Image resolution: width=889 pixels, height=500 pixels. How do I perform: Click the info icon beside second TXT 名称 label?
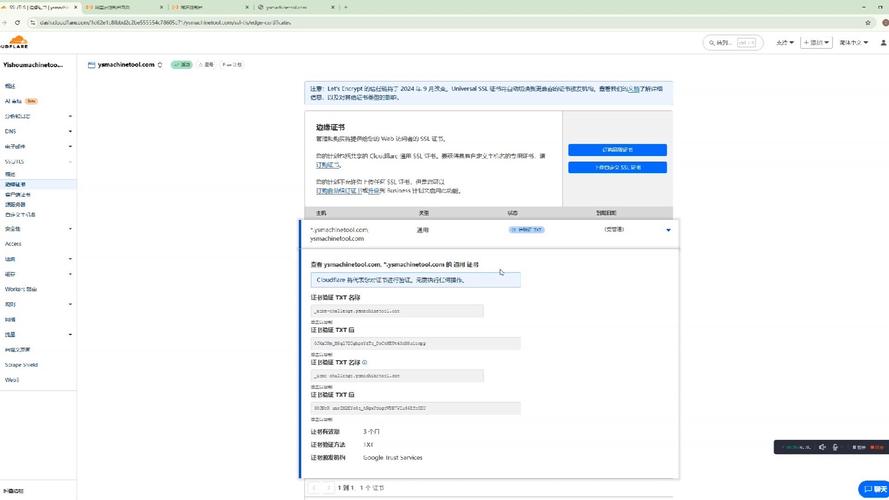(365, 362)
